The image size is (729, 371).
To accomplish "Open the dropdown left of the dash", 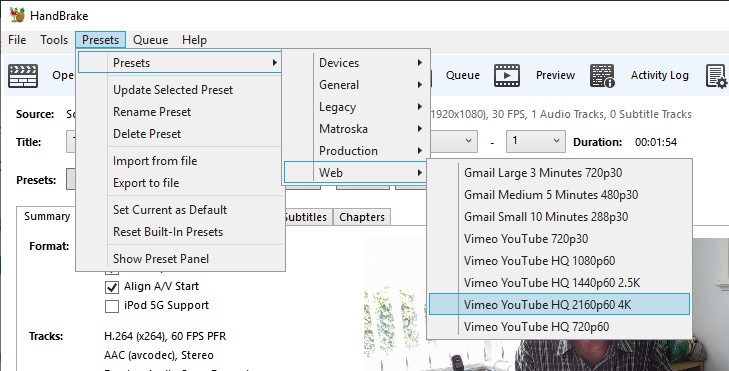I will click(x=453, y=141).
